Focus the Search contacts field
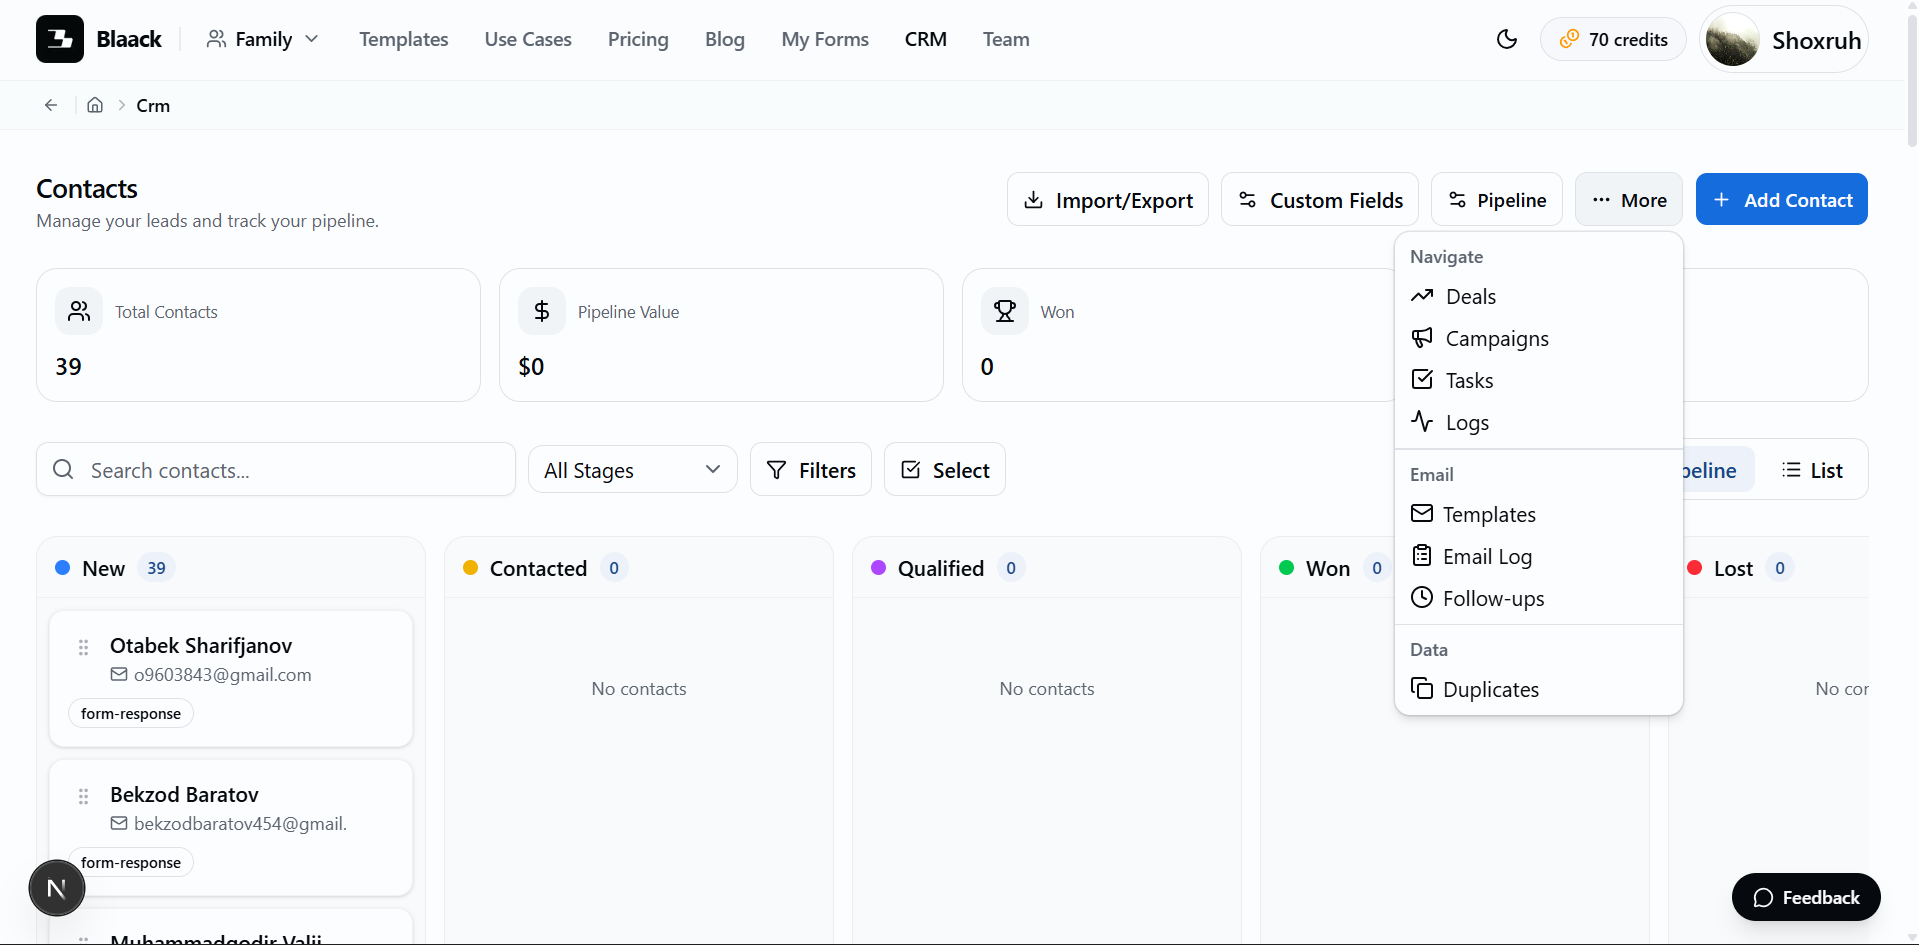1919x945 pixels. point(276,469)
